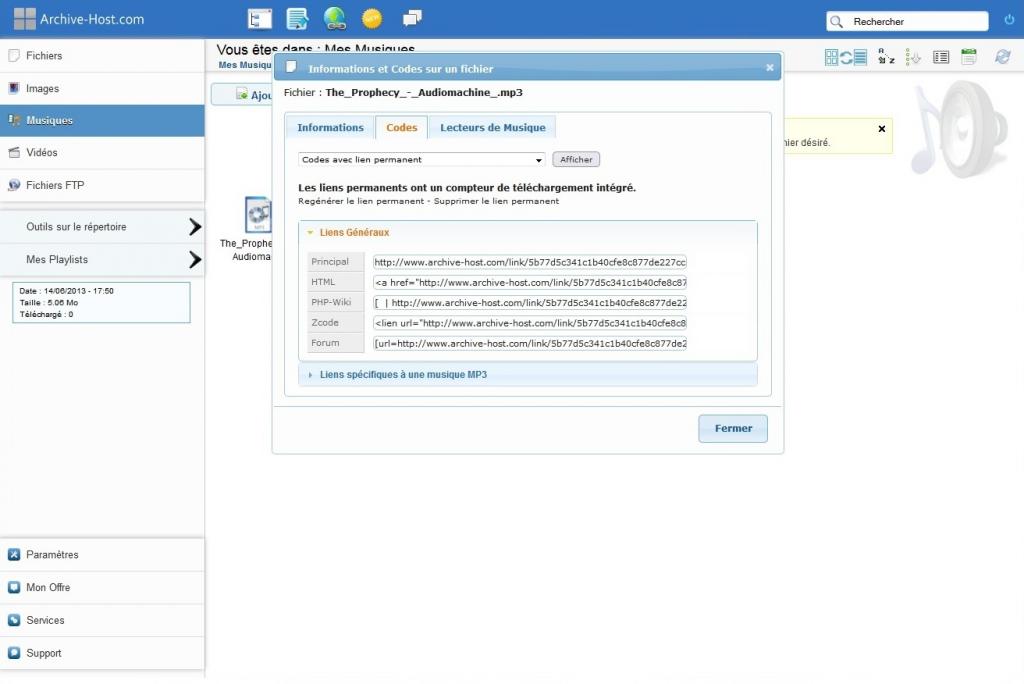
Task: Click the refresh icon at top right
Action: [1002, 57]
